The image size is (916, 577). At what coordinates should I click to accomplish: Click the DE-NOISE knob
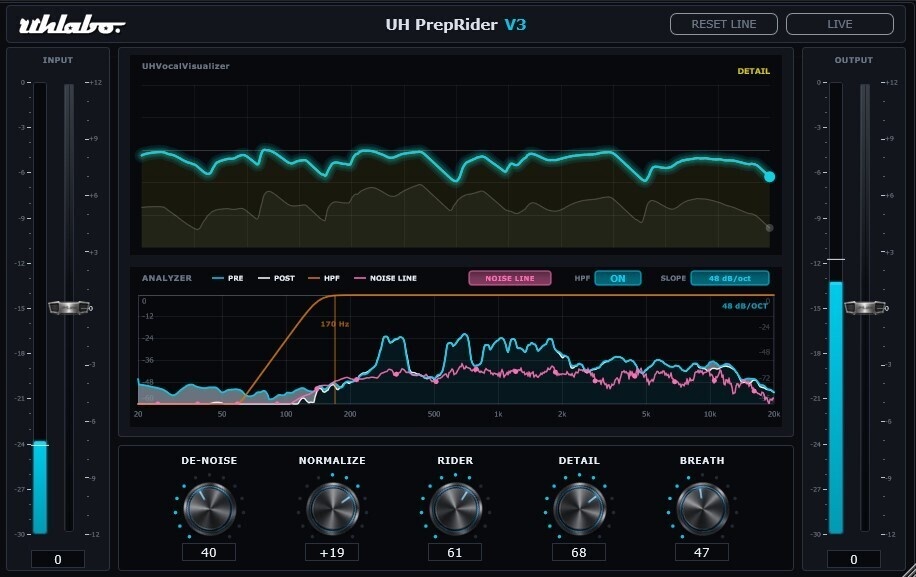point(209,508)
